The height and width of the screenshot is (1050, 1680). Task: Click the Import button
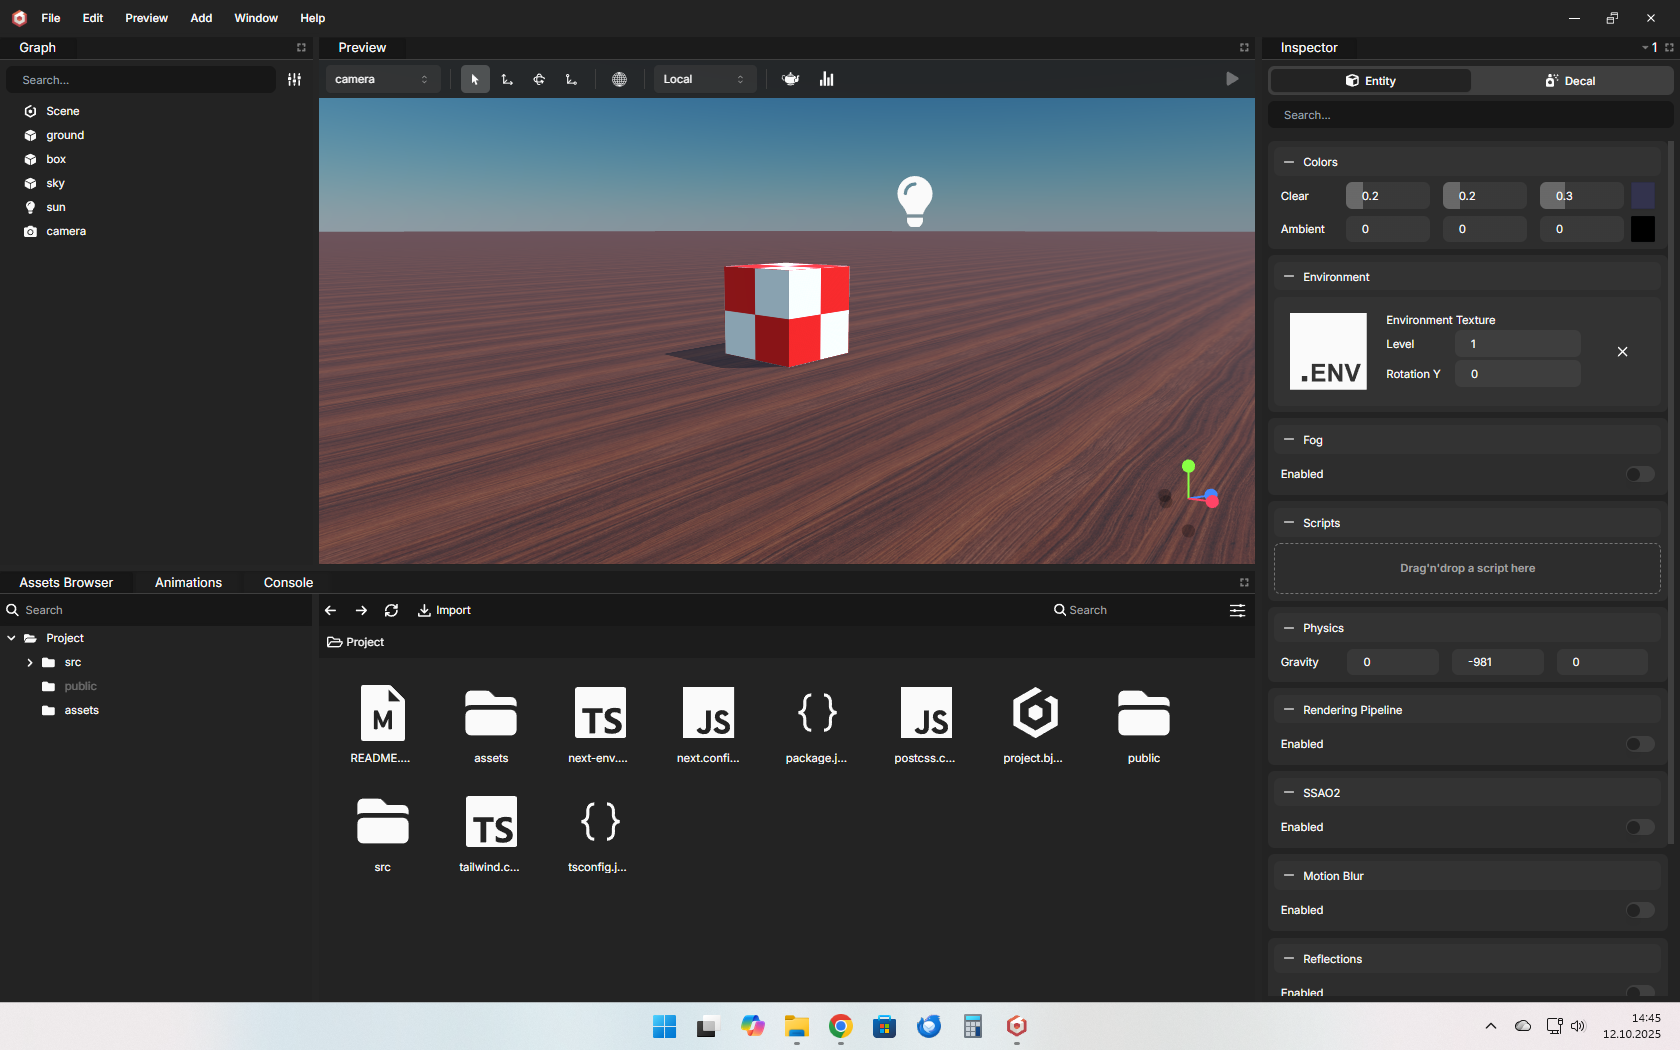click(x=444, y=610)
